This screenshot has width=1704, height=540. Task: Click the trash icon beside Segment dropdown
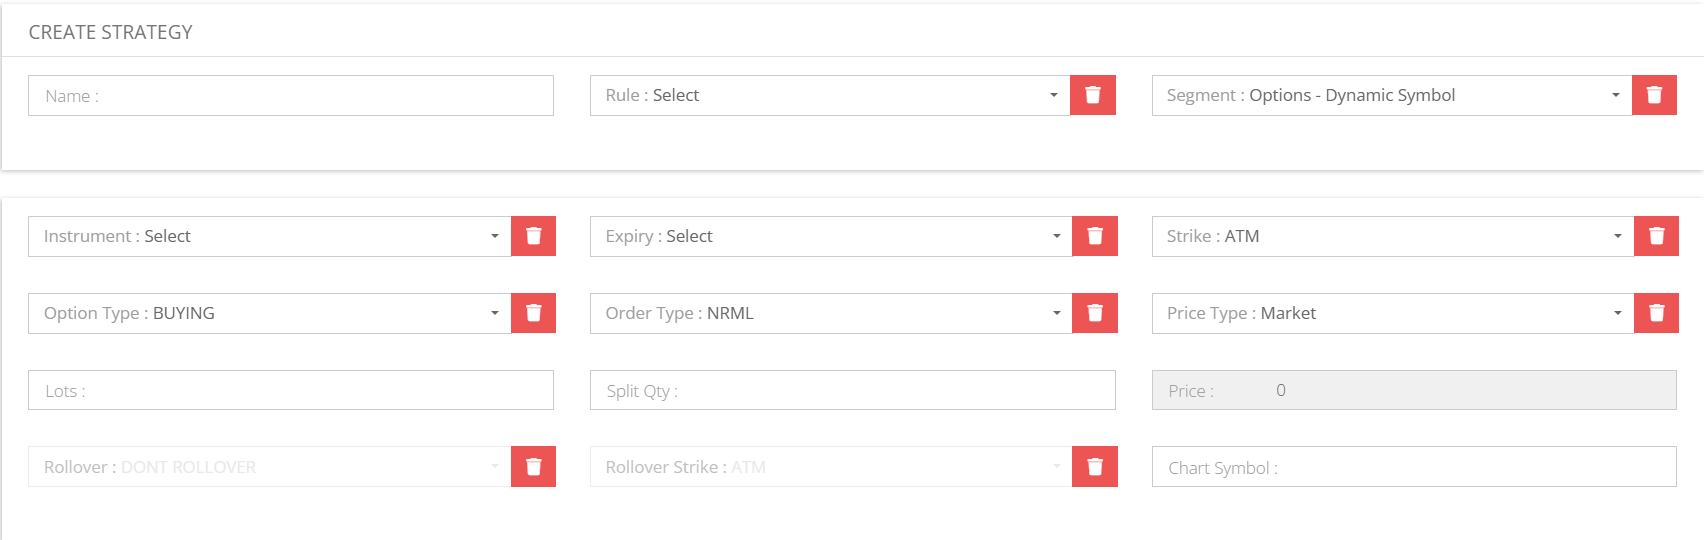1654,95
